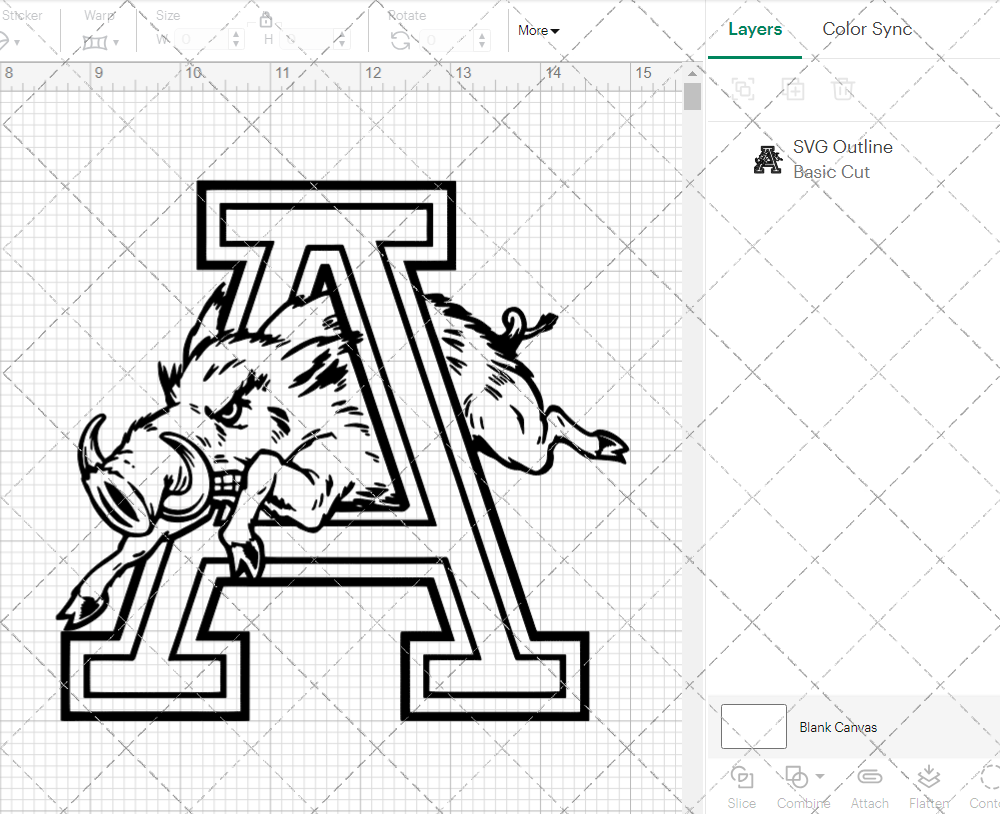
Task: Click the Blank Canvas label
Action: pos(839,727)
